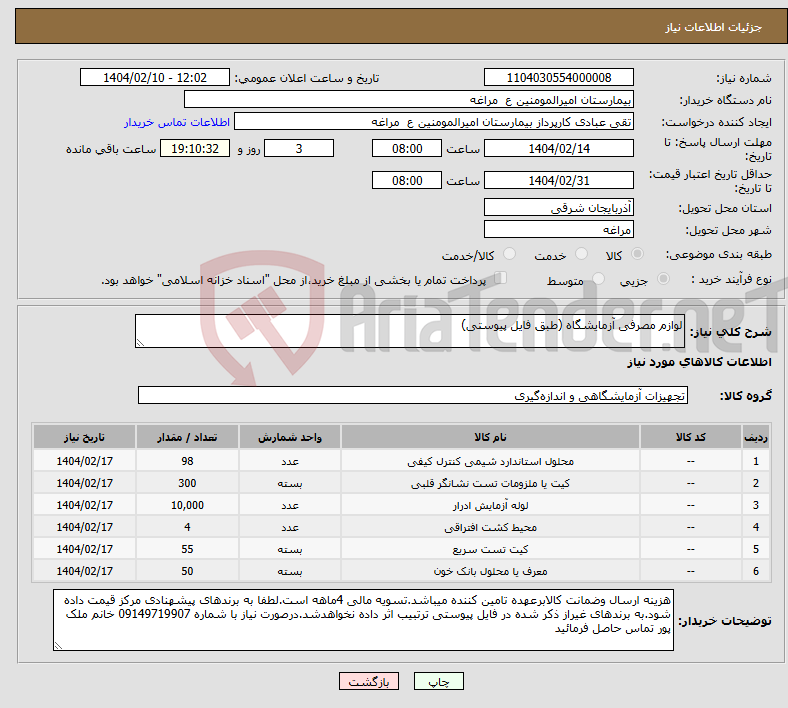Click the delivery city field مراغه

pos(558,229)
